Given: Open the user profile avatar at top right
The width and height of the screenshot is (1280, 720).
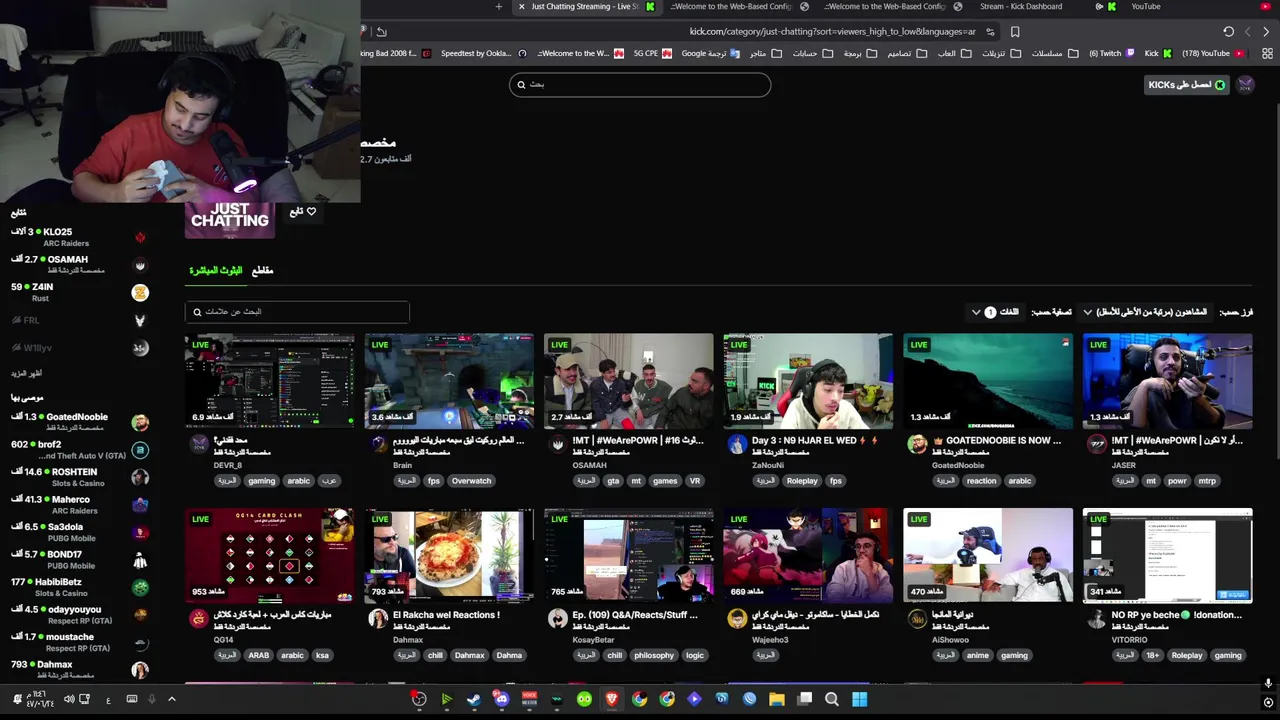Looking at the screenshot, I should [1245, 85].
